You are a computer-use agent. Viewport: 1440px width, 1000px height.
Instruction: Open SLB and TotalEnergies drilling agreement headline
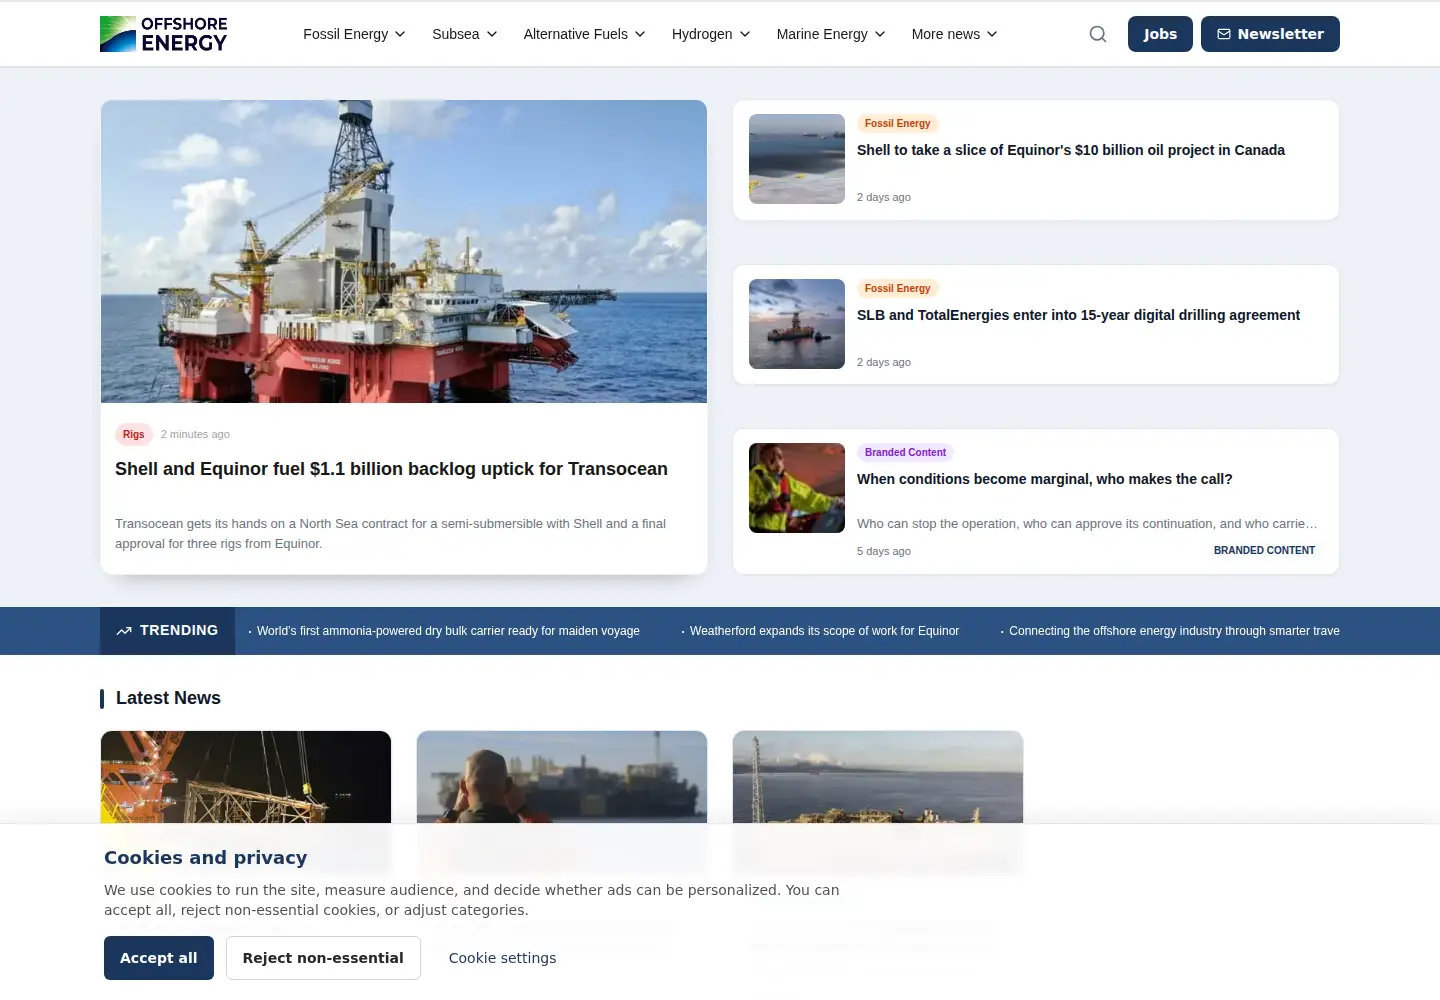pyautogui.click(x=1078, y=315)
